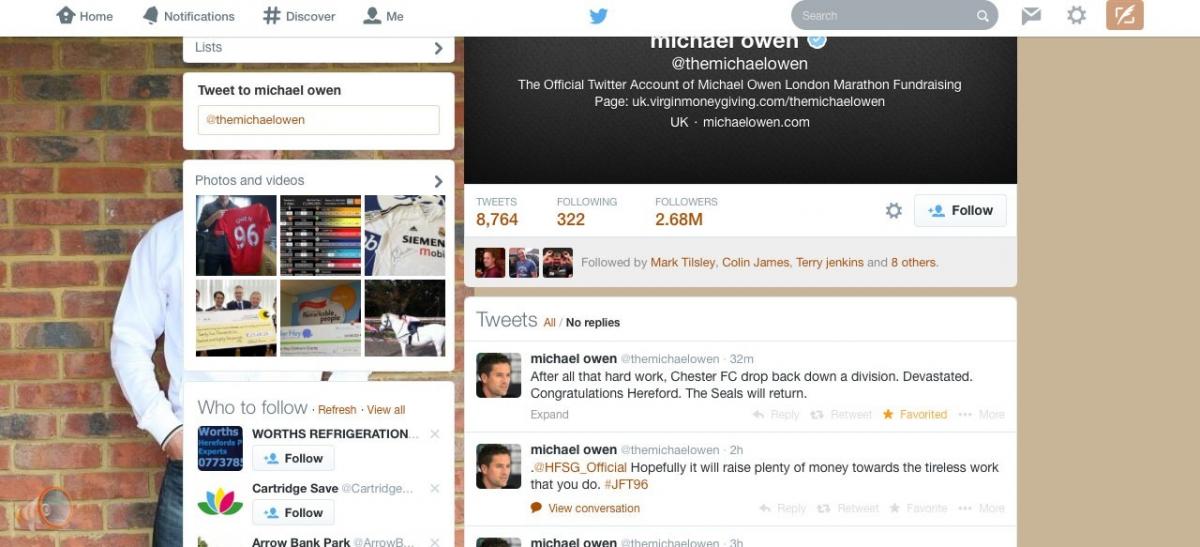Reply to the Chester FC tweet
1200x547 pixels.
pyautogui.click(x=776, y=414)
